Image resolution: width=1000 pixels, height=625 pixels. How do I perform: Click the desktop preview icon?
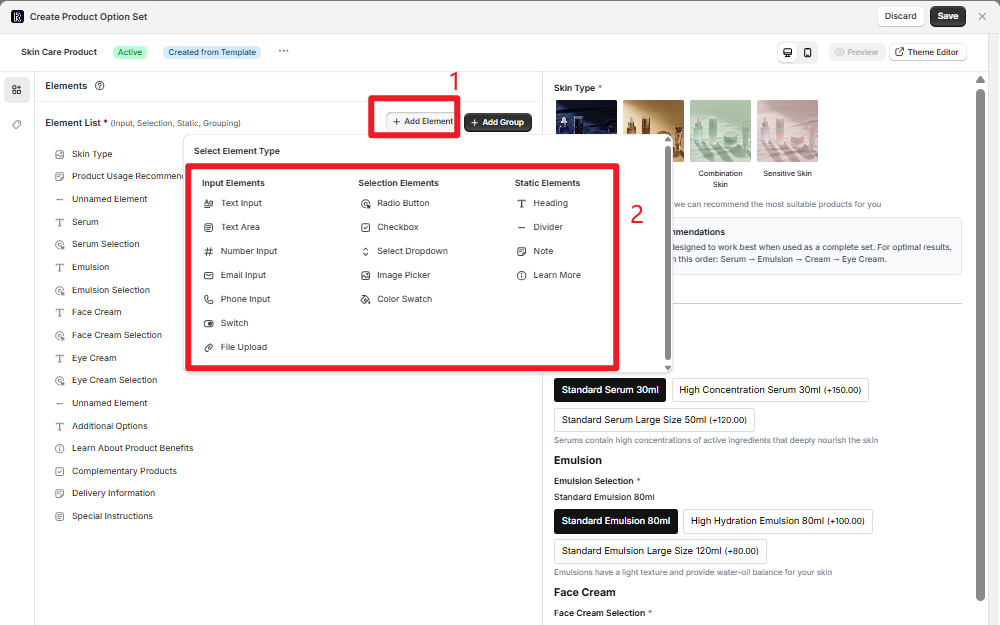(x=788, y=52)
